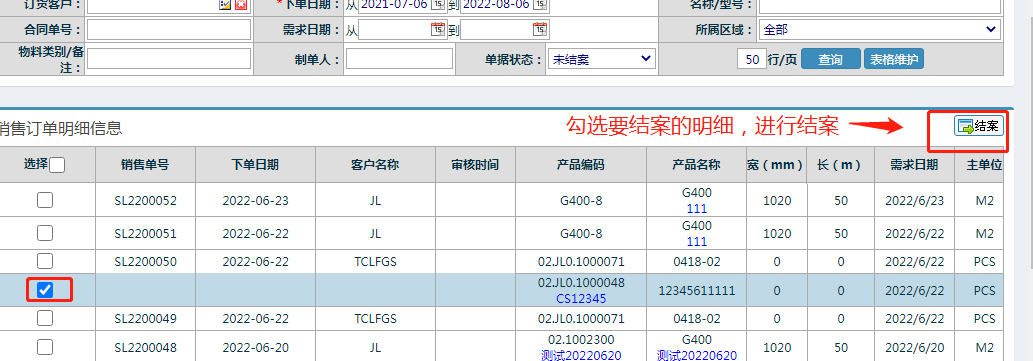Check the box for order SL2200052
Viewport: 1033px width, 361px height.
coord(45,200)
